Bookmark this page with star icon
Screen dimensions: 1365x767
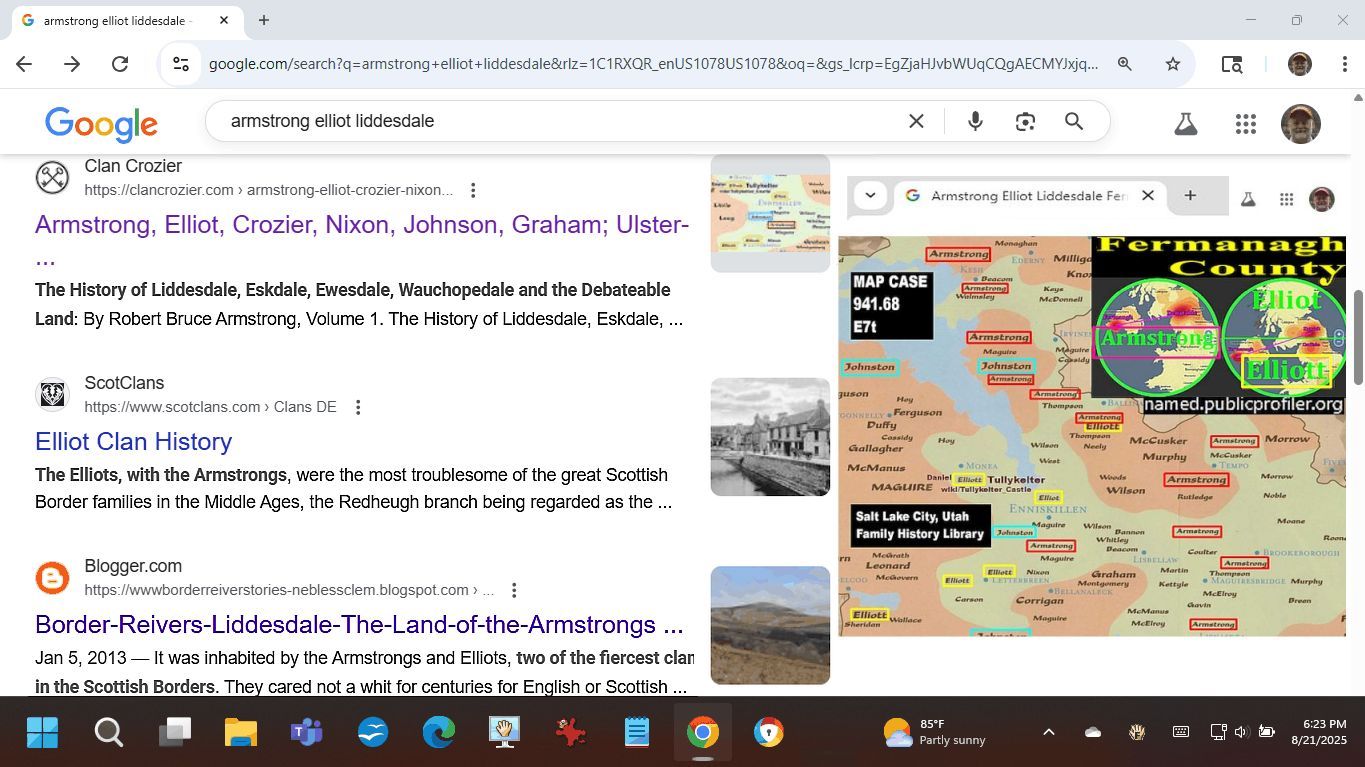tap(1173, 64)
